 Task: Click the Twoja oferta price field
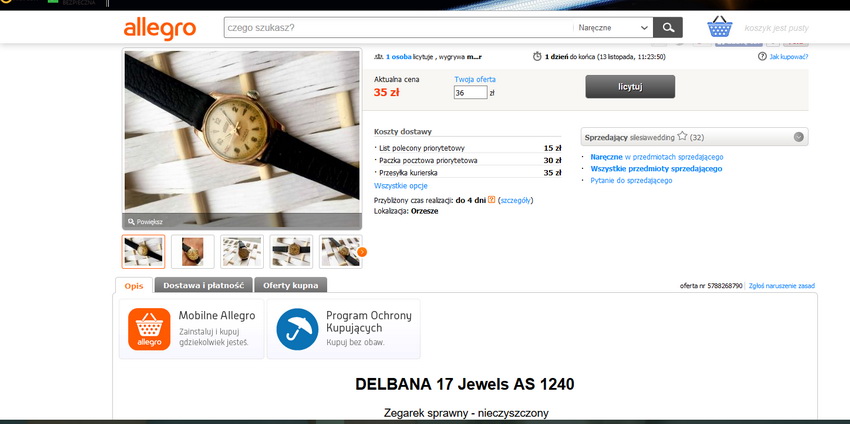tap(471, 93)
